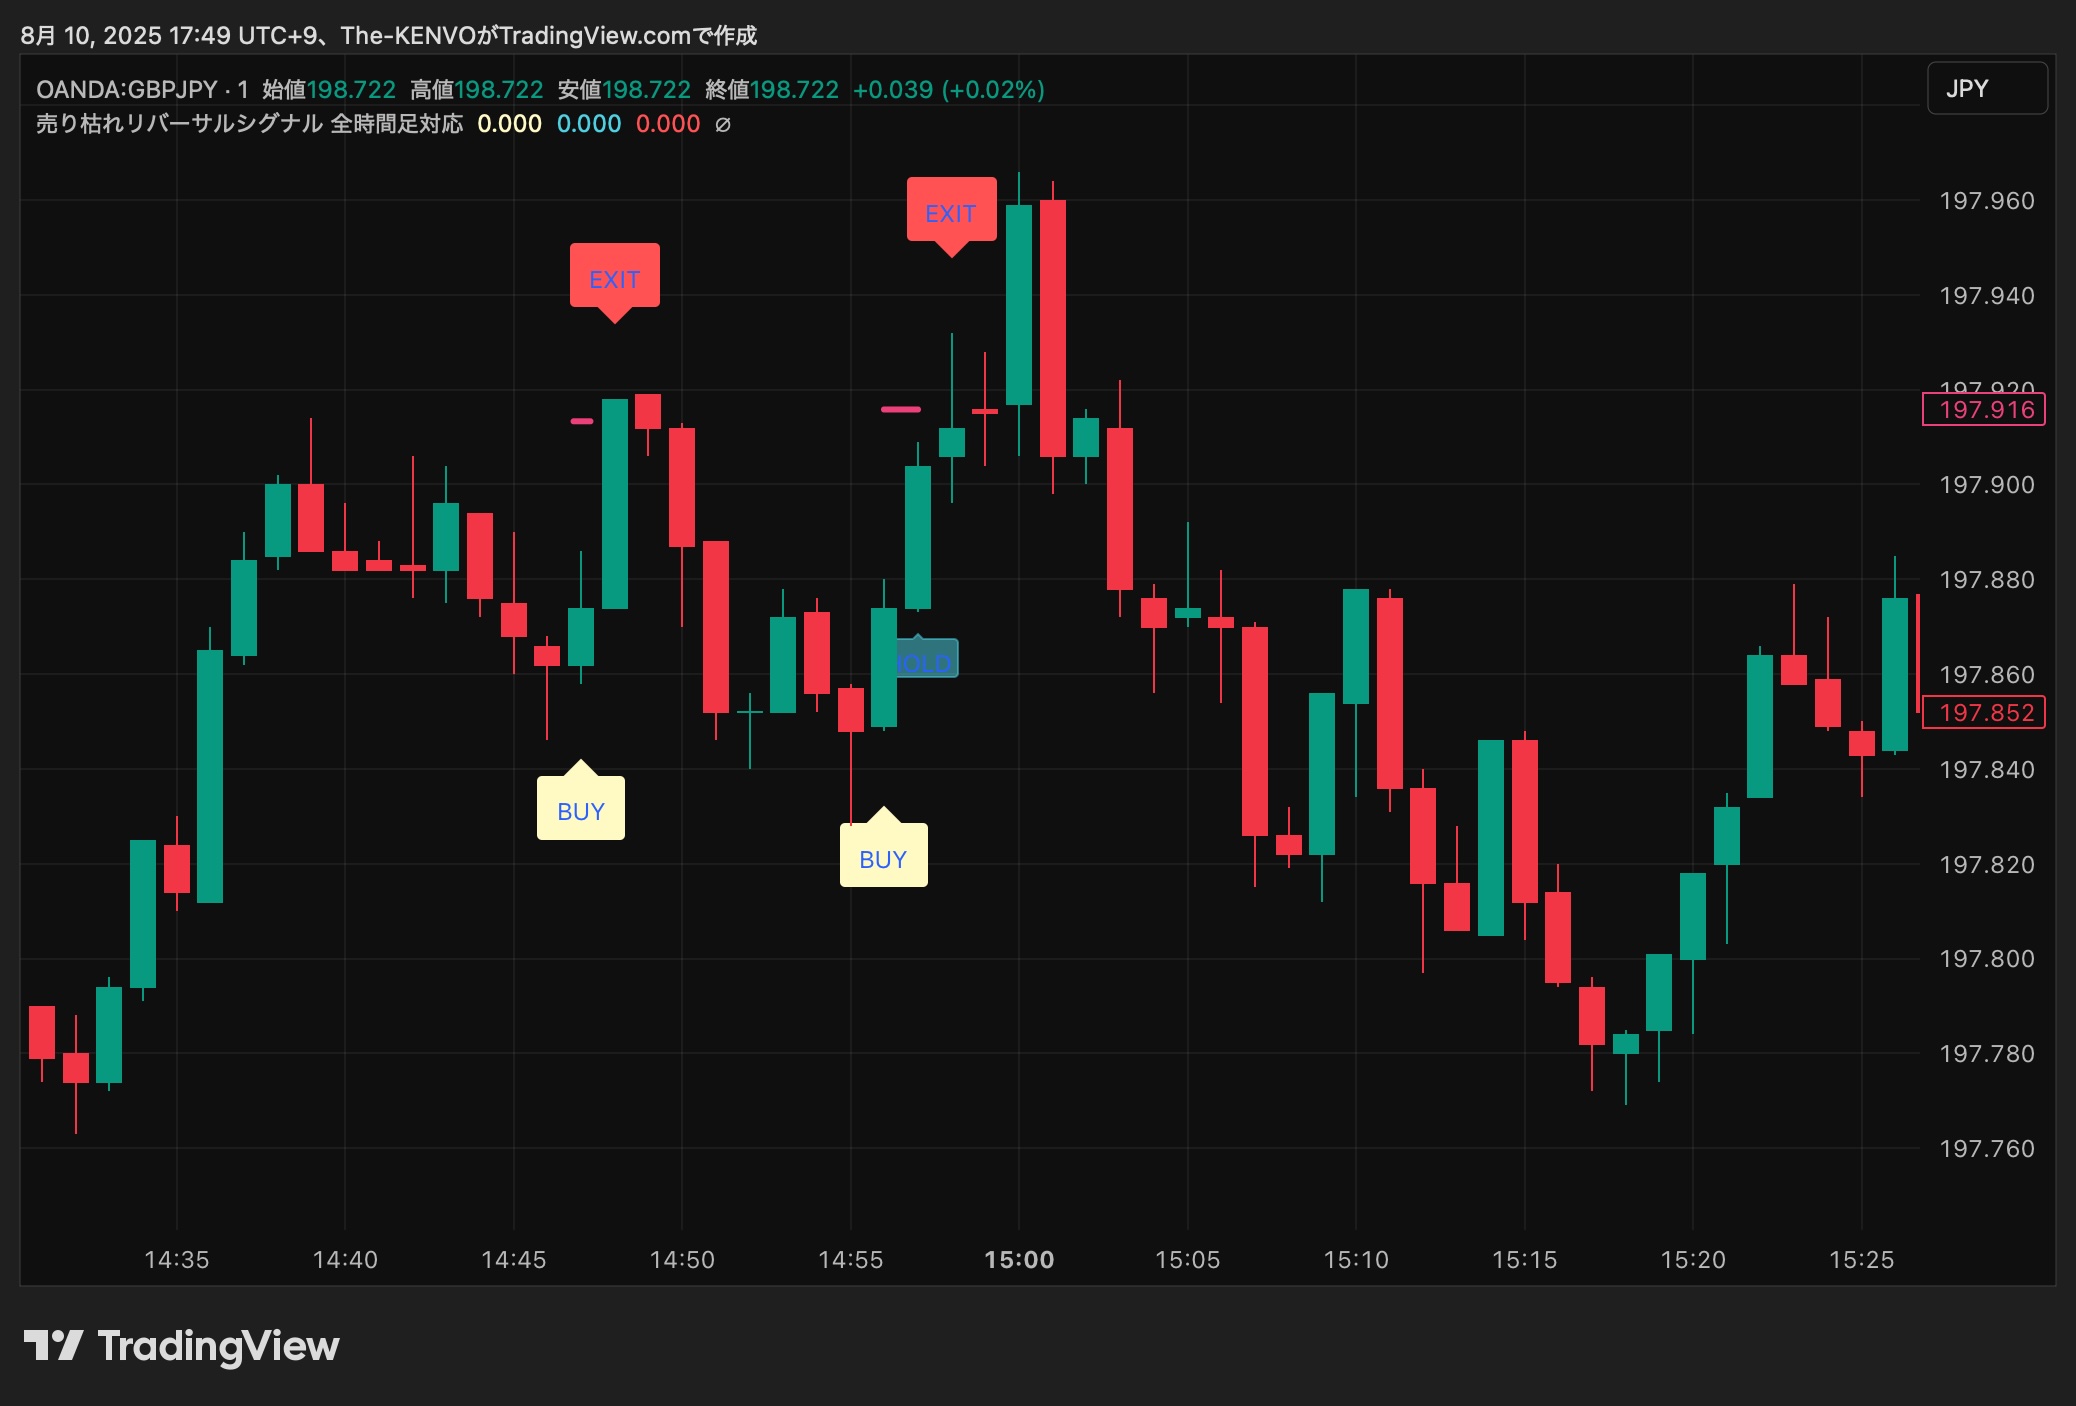The image size is (2076, 1406).
Task: Click the yellow 0.000 indicator value
Action: click(x=509, y=124)
